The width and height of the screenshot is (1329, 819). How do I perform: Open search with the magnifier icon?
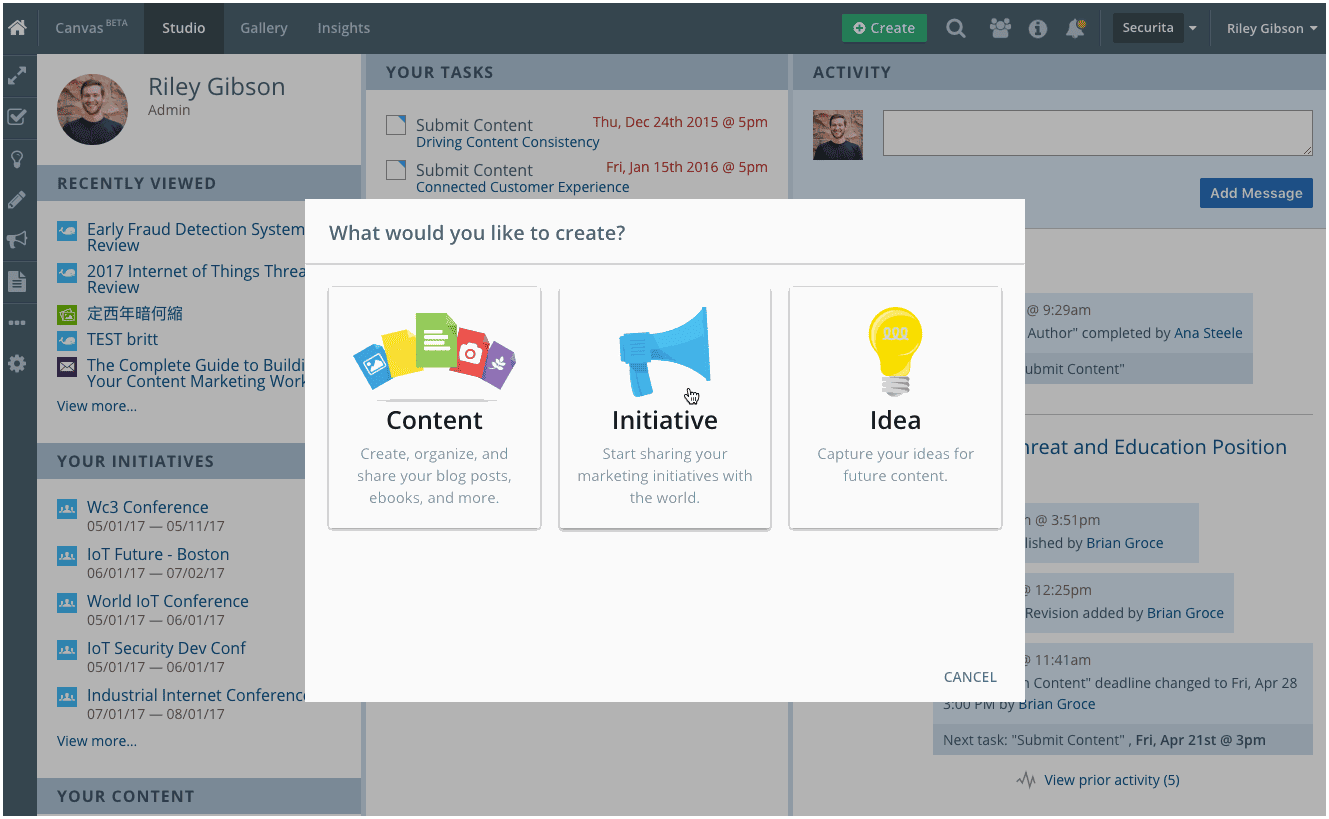(x=956, y=28)
